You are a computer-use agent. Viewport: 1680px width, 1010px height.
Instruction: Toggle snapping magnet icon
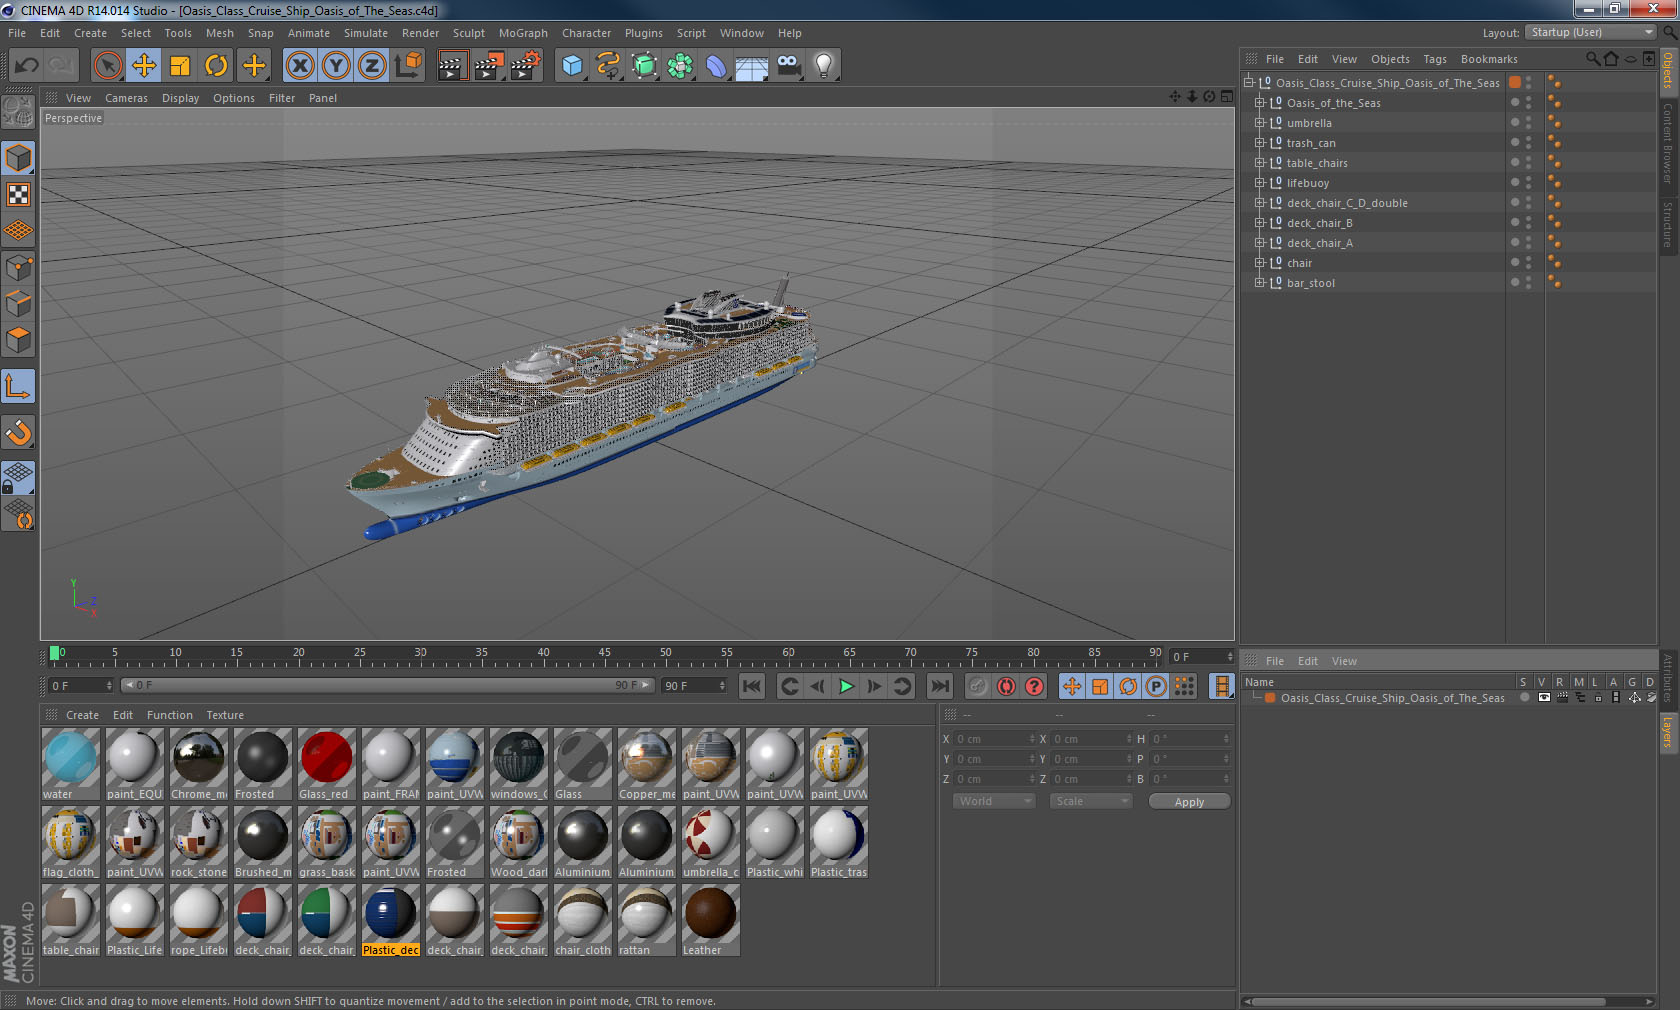point(18,432)
